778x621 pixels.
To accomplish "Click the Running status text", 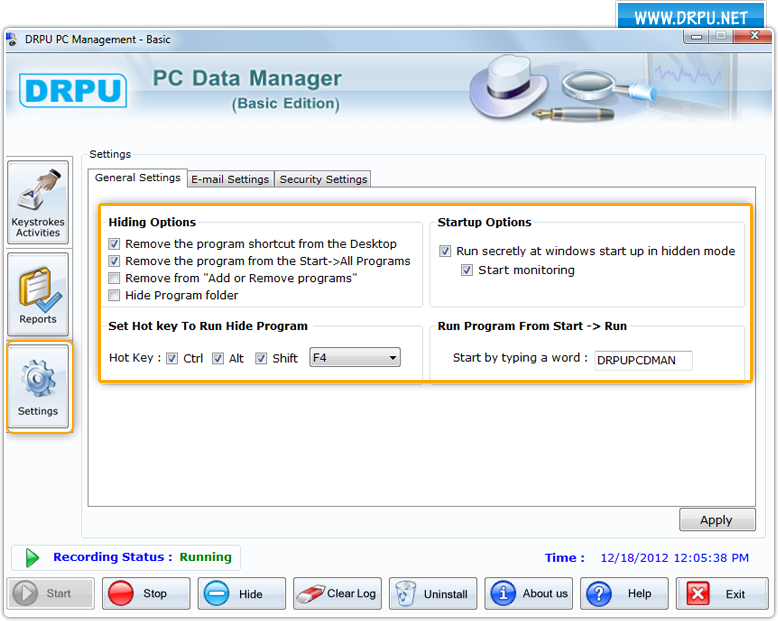I will coord(205,557).
